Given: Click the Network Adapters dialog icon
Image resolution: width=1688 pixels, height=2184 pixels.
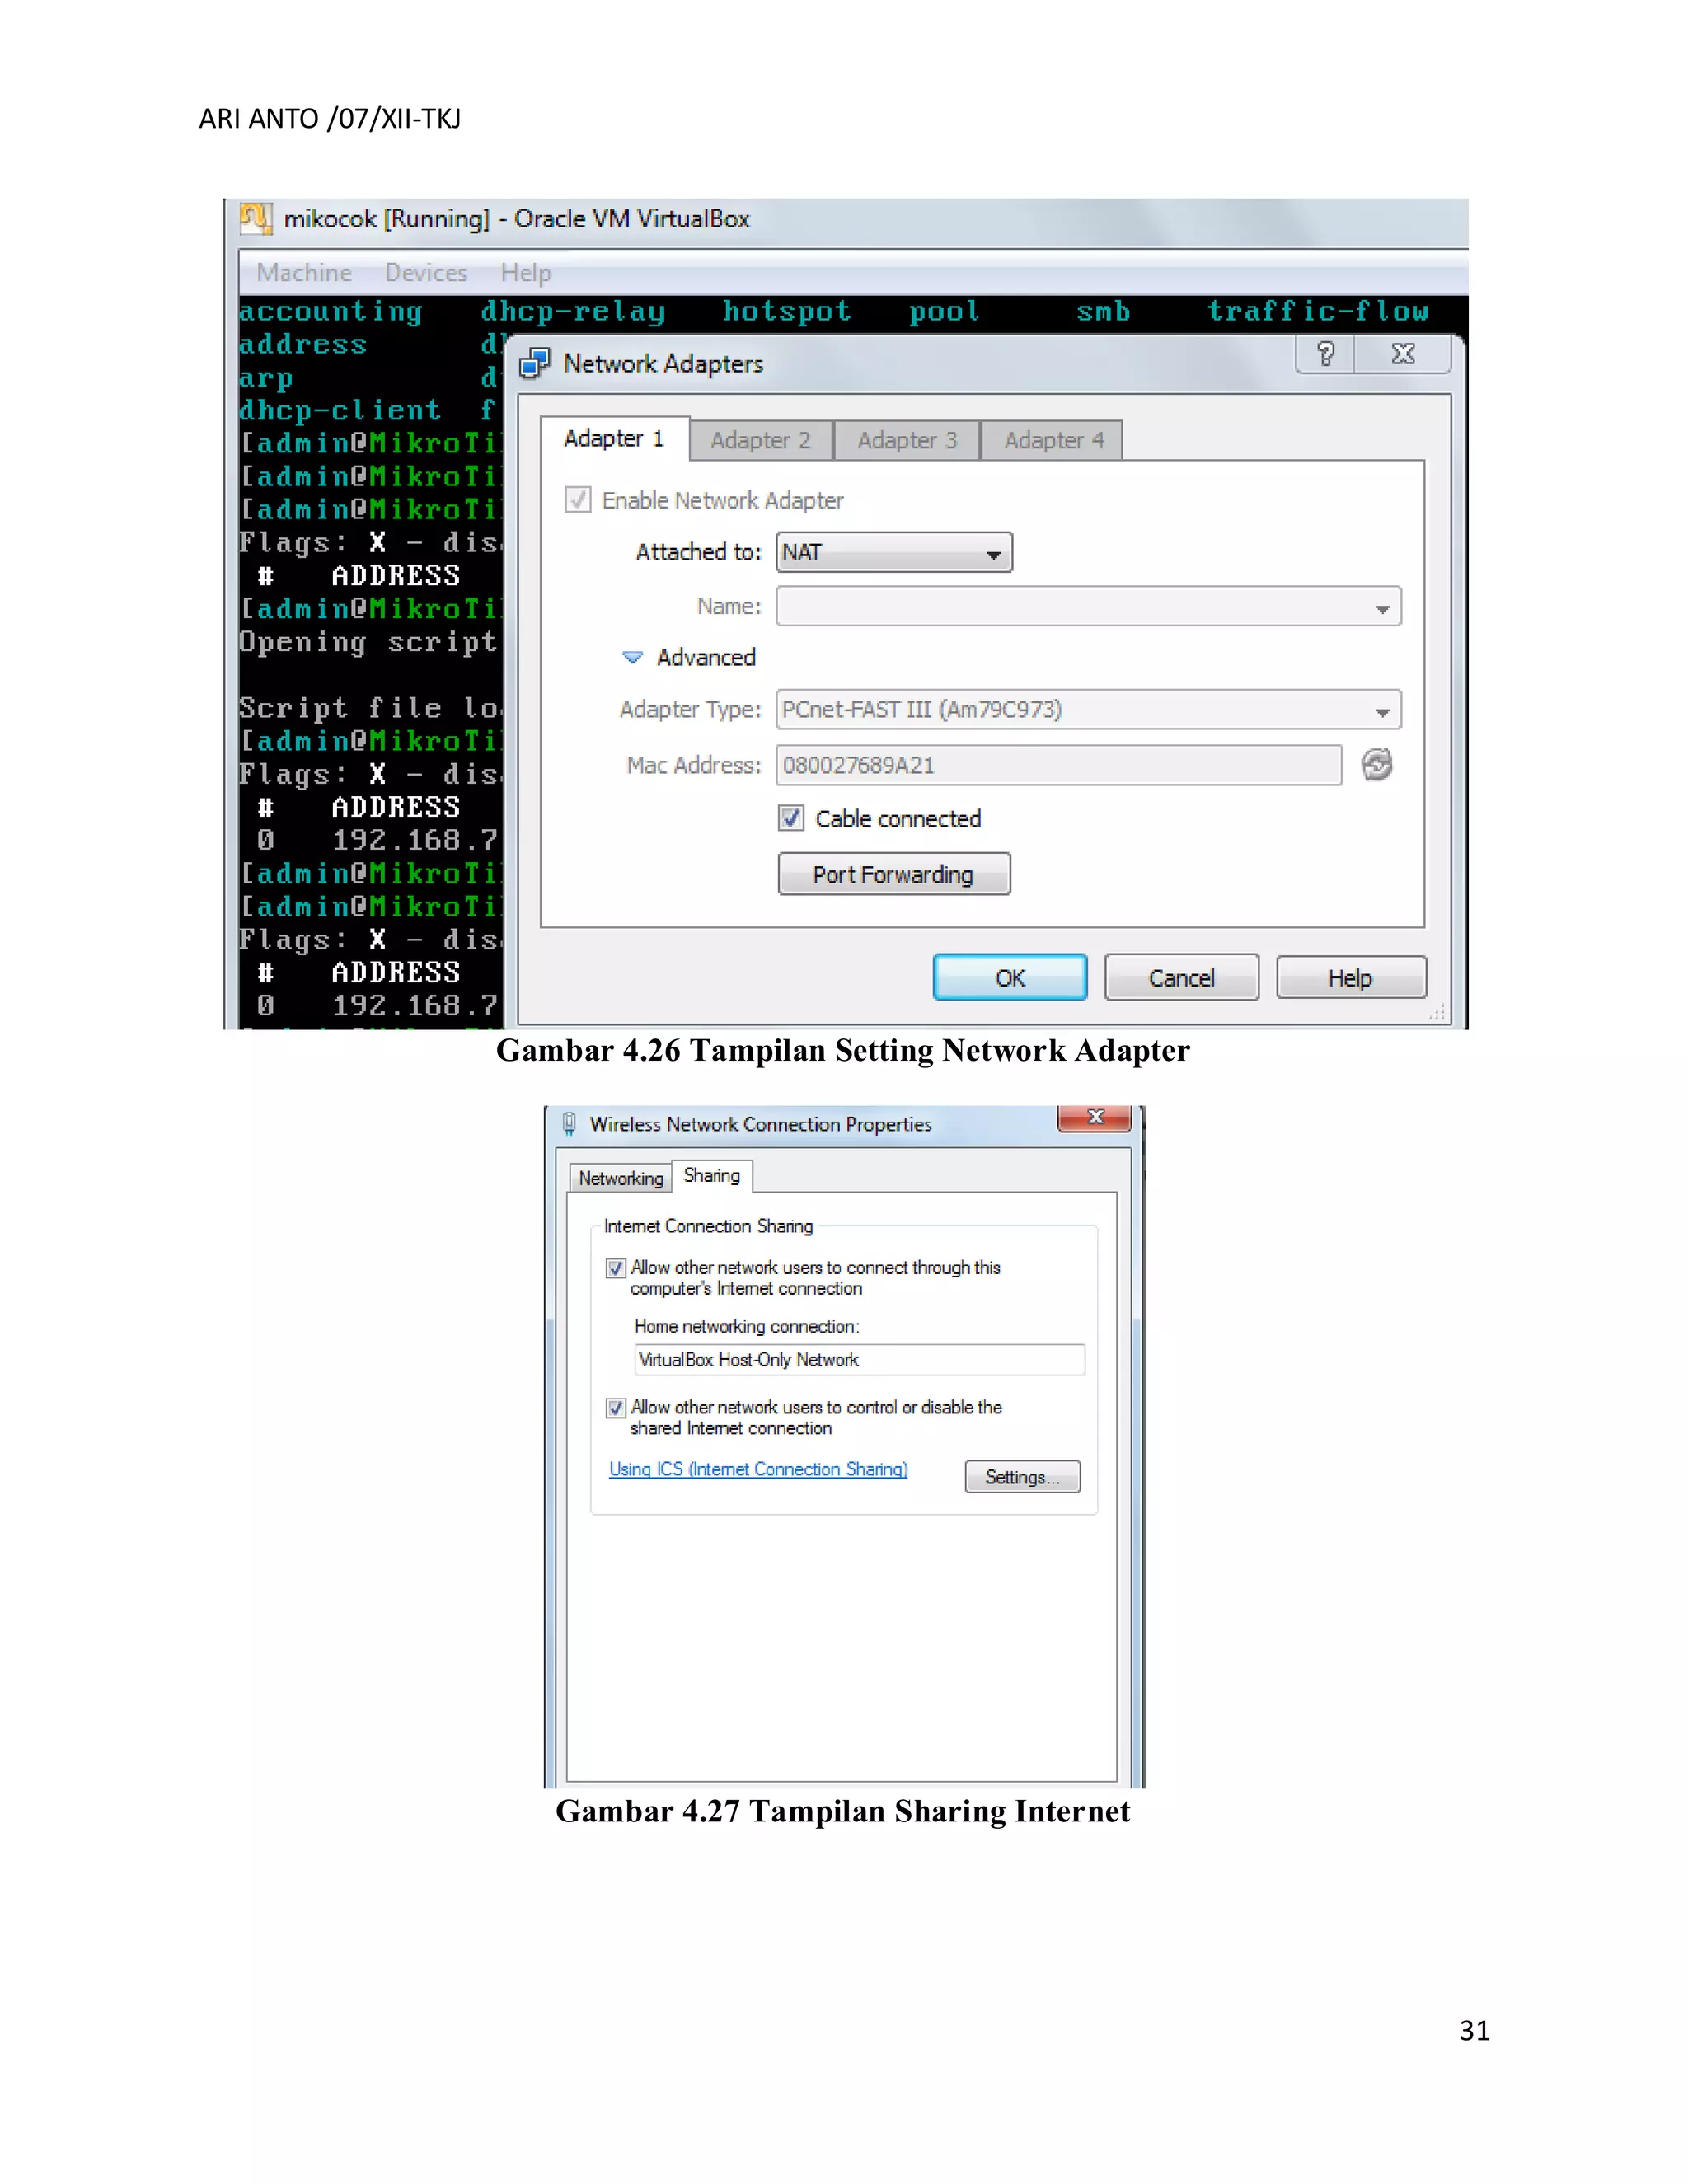Looking at the screenshot, I should pos(535,363).
